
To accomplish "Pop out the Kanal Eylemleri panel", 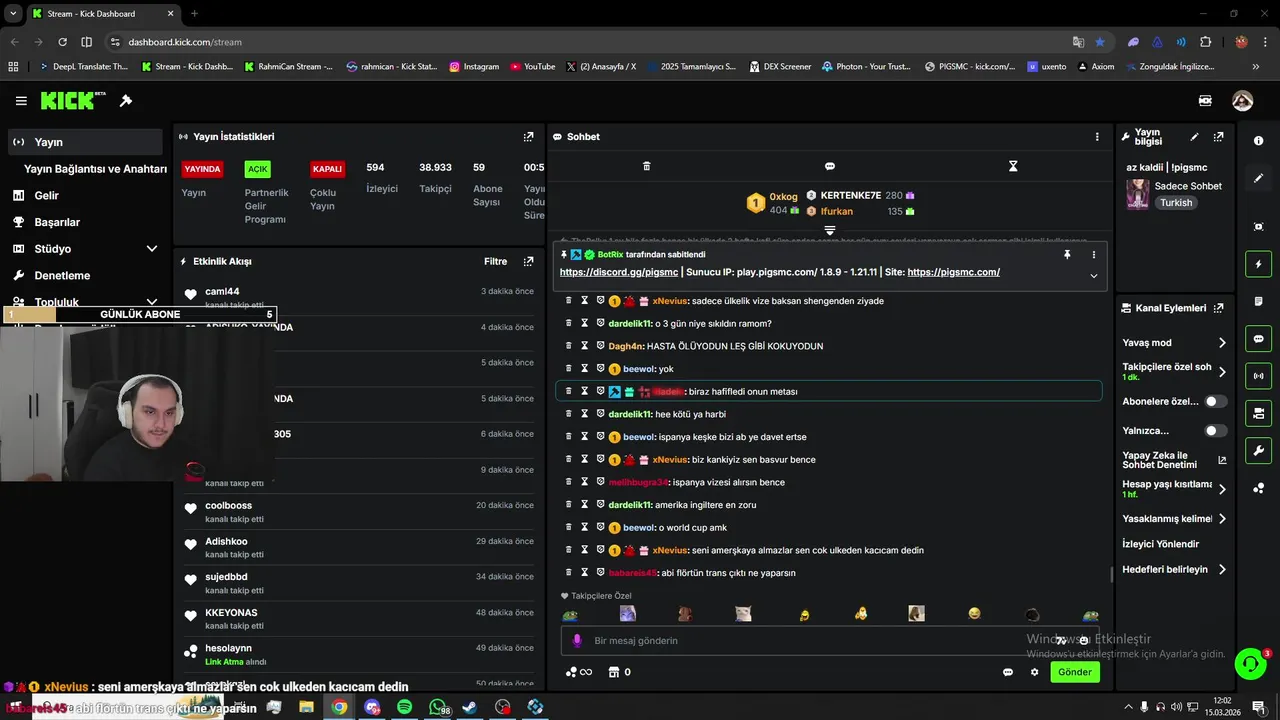I will (1218, 308).
